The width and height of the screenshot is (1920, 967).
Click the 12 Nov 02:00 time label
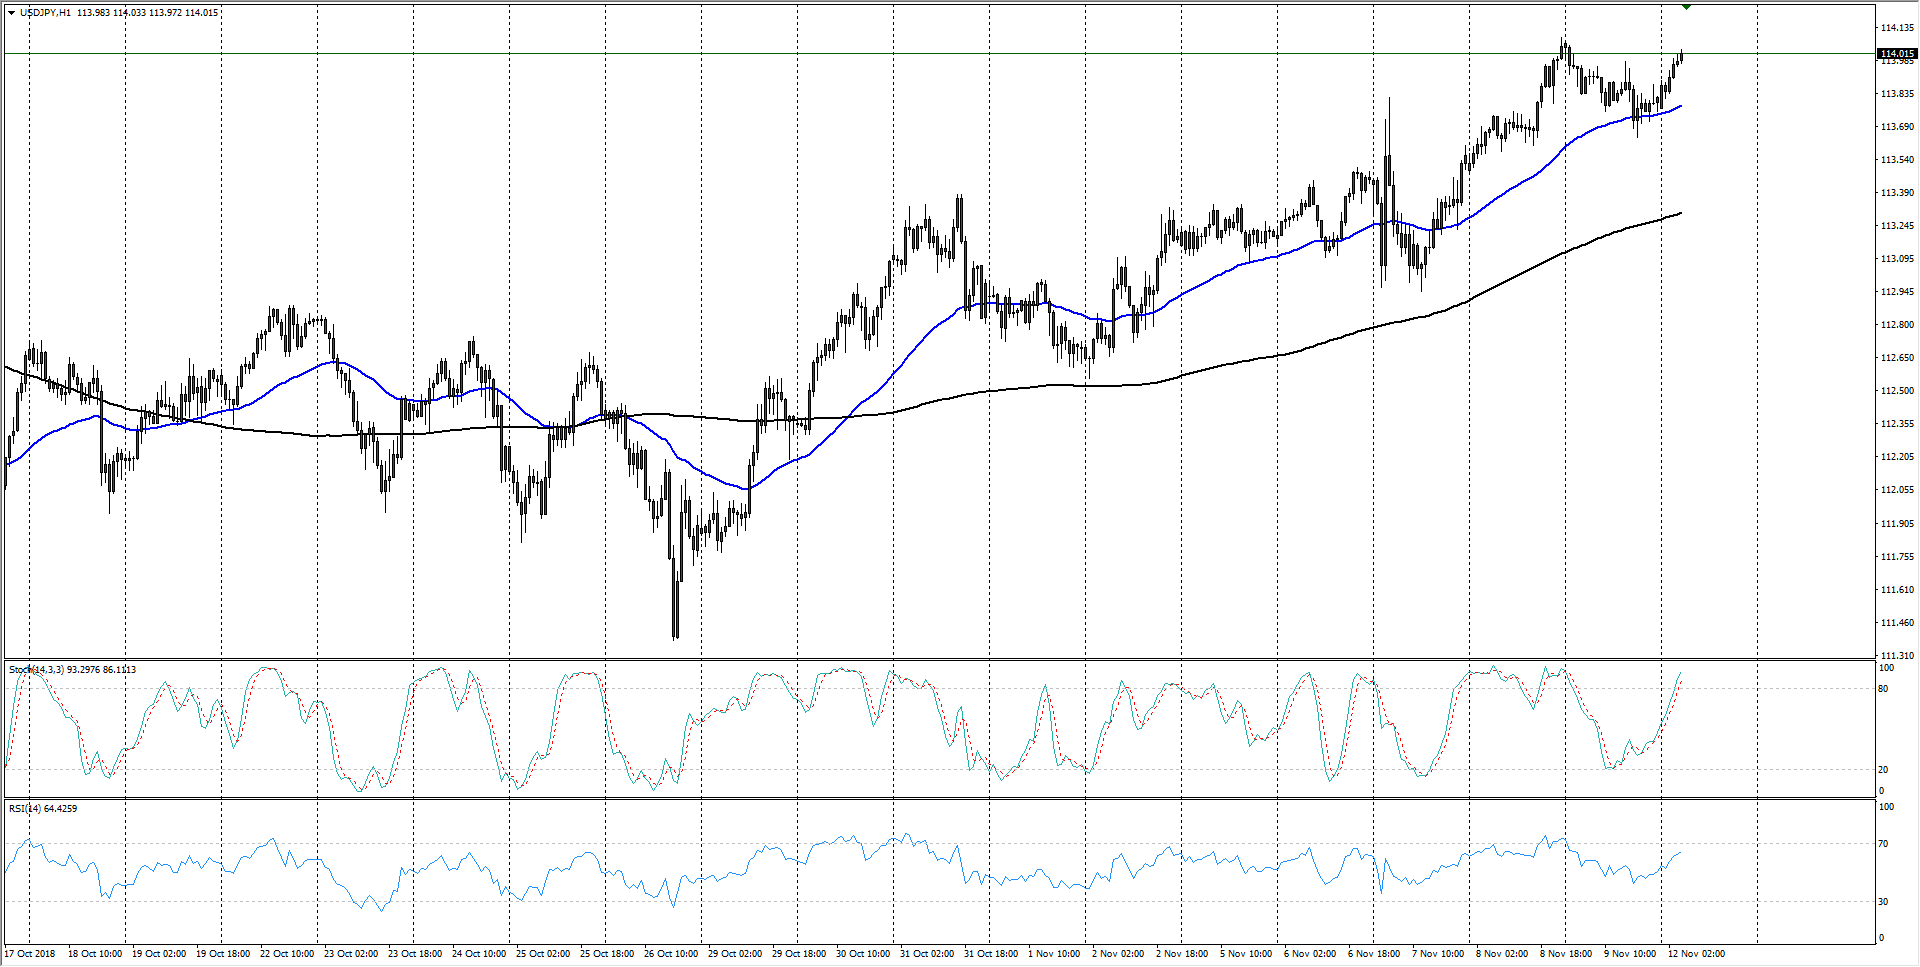click(1696, 953)
